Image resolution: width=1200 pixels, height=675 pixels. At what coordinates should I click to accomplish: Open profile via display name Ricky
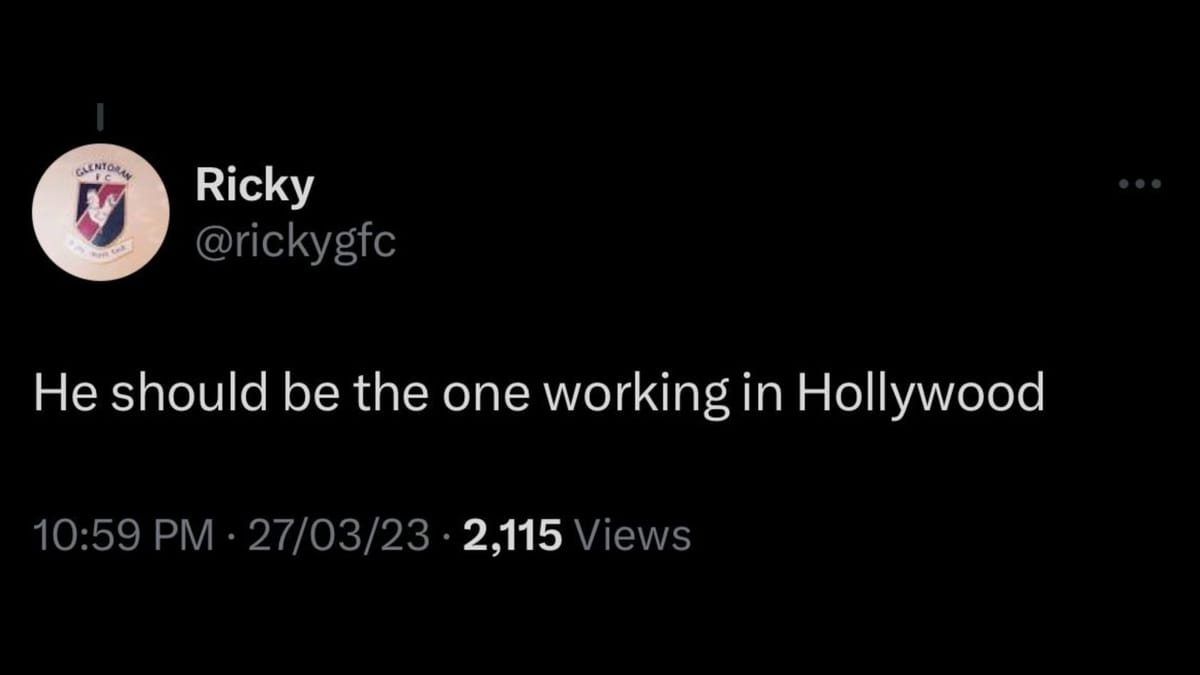tap(254, 185)
